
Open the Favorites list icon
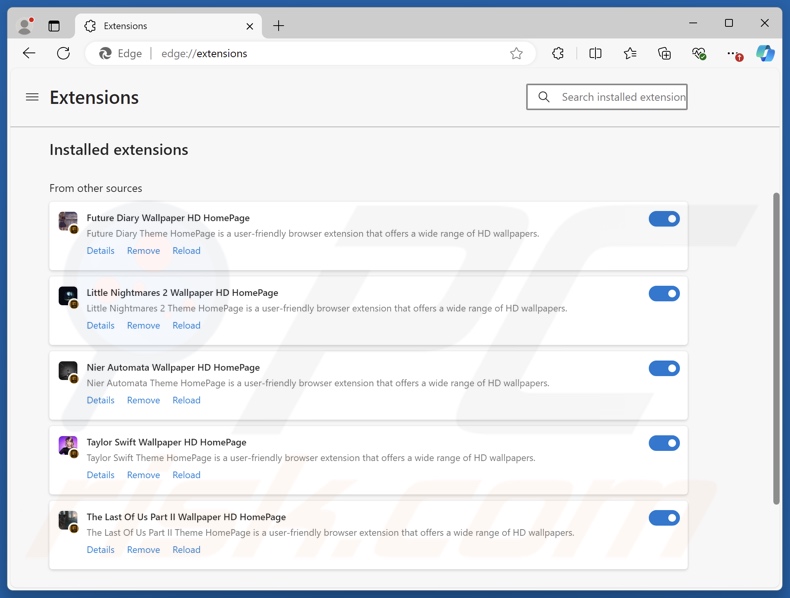pyautogui.click(x=630, y=54)
